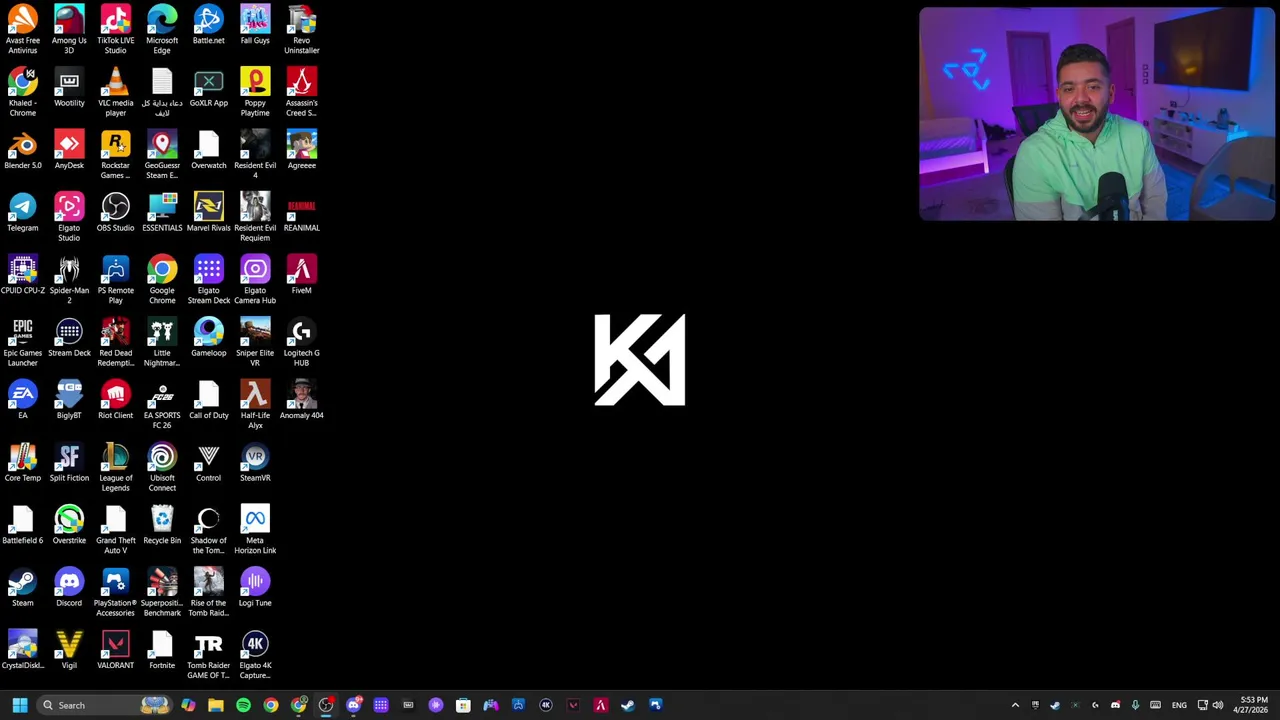Select Blender 5.0 desktop icon
This screenshot has width=1280, height=720.
coord(22,150)
